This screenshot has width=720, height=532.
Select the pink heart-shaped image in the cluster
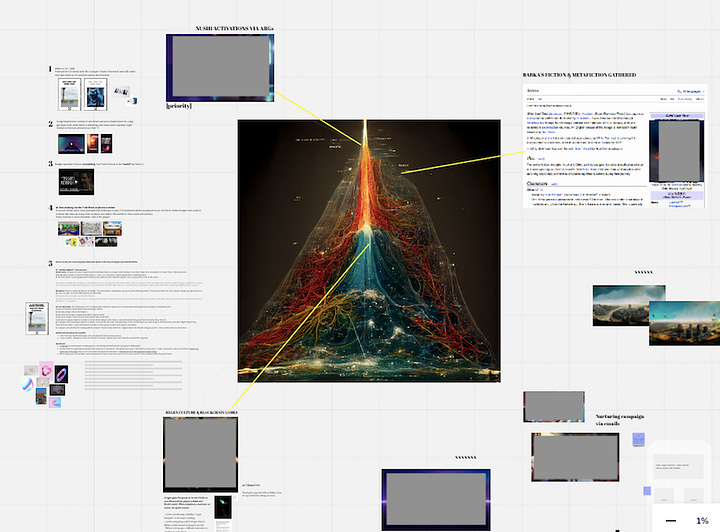pyautogui.click(x=46, y=370)
